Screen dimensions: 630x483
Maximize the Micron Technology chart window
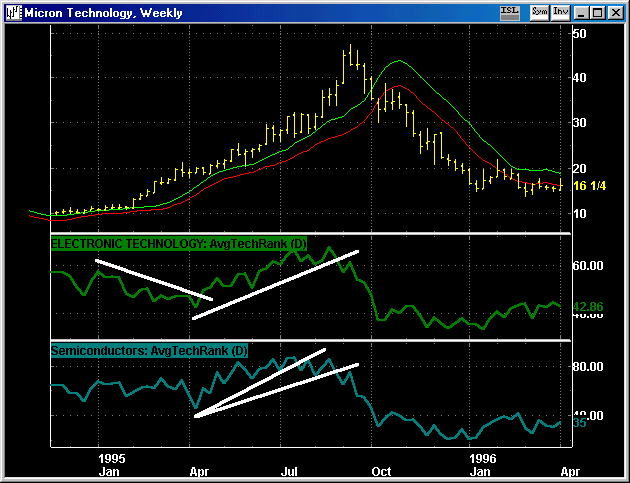click(597, 13)
